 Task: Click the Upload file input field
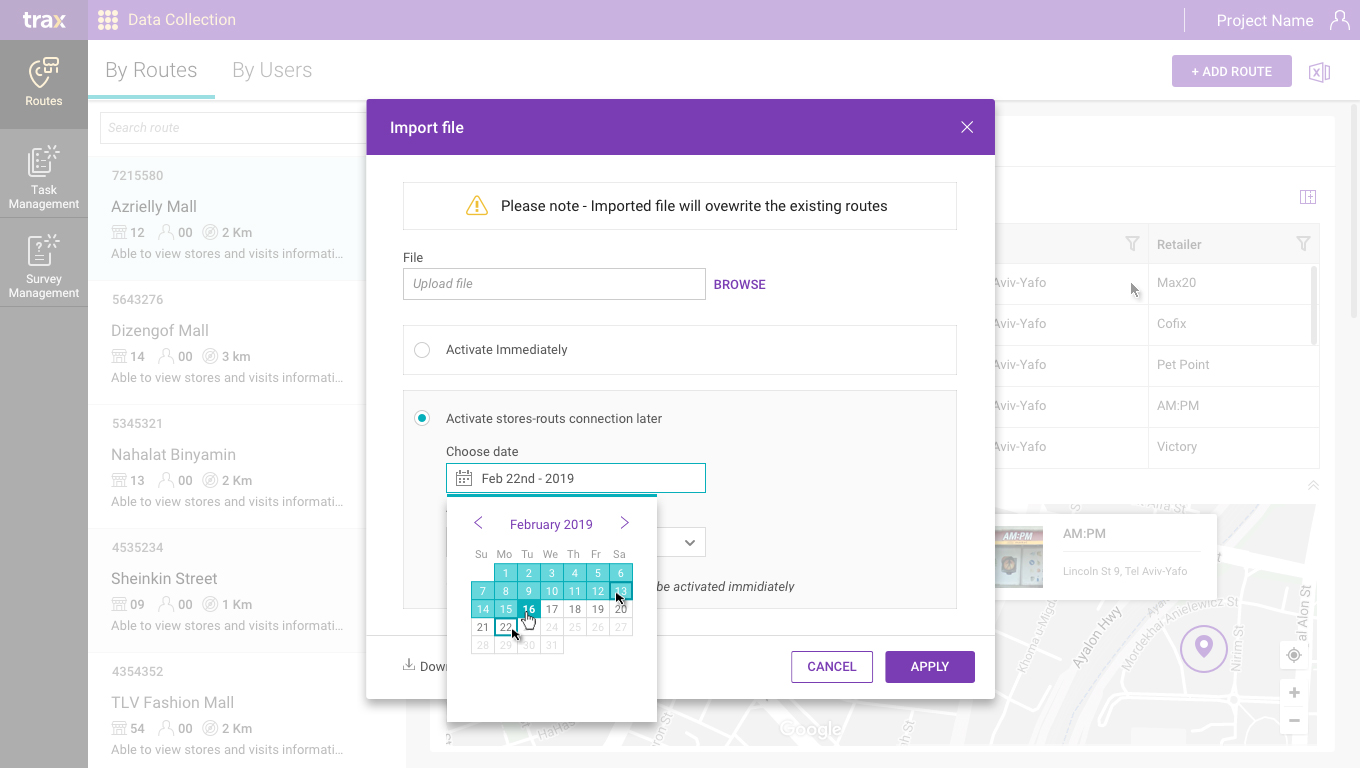click(x=554, y=284)
